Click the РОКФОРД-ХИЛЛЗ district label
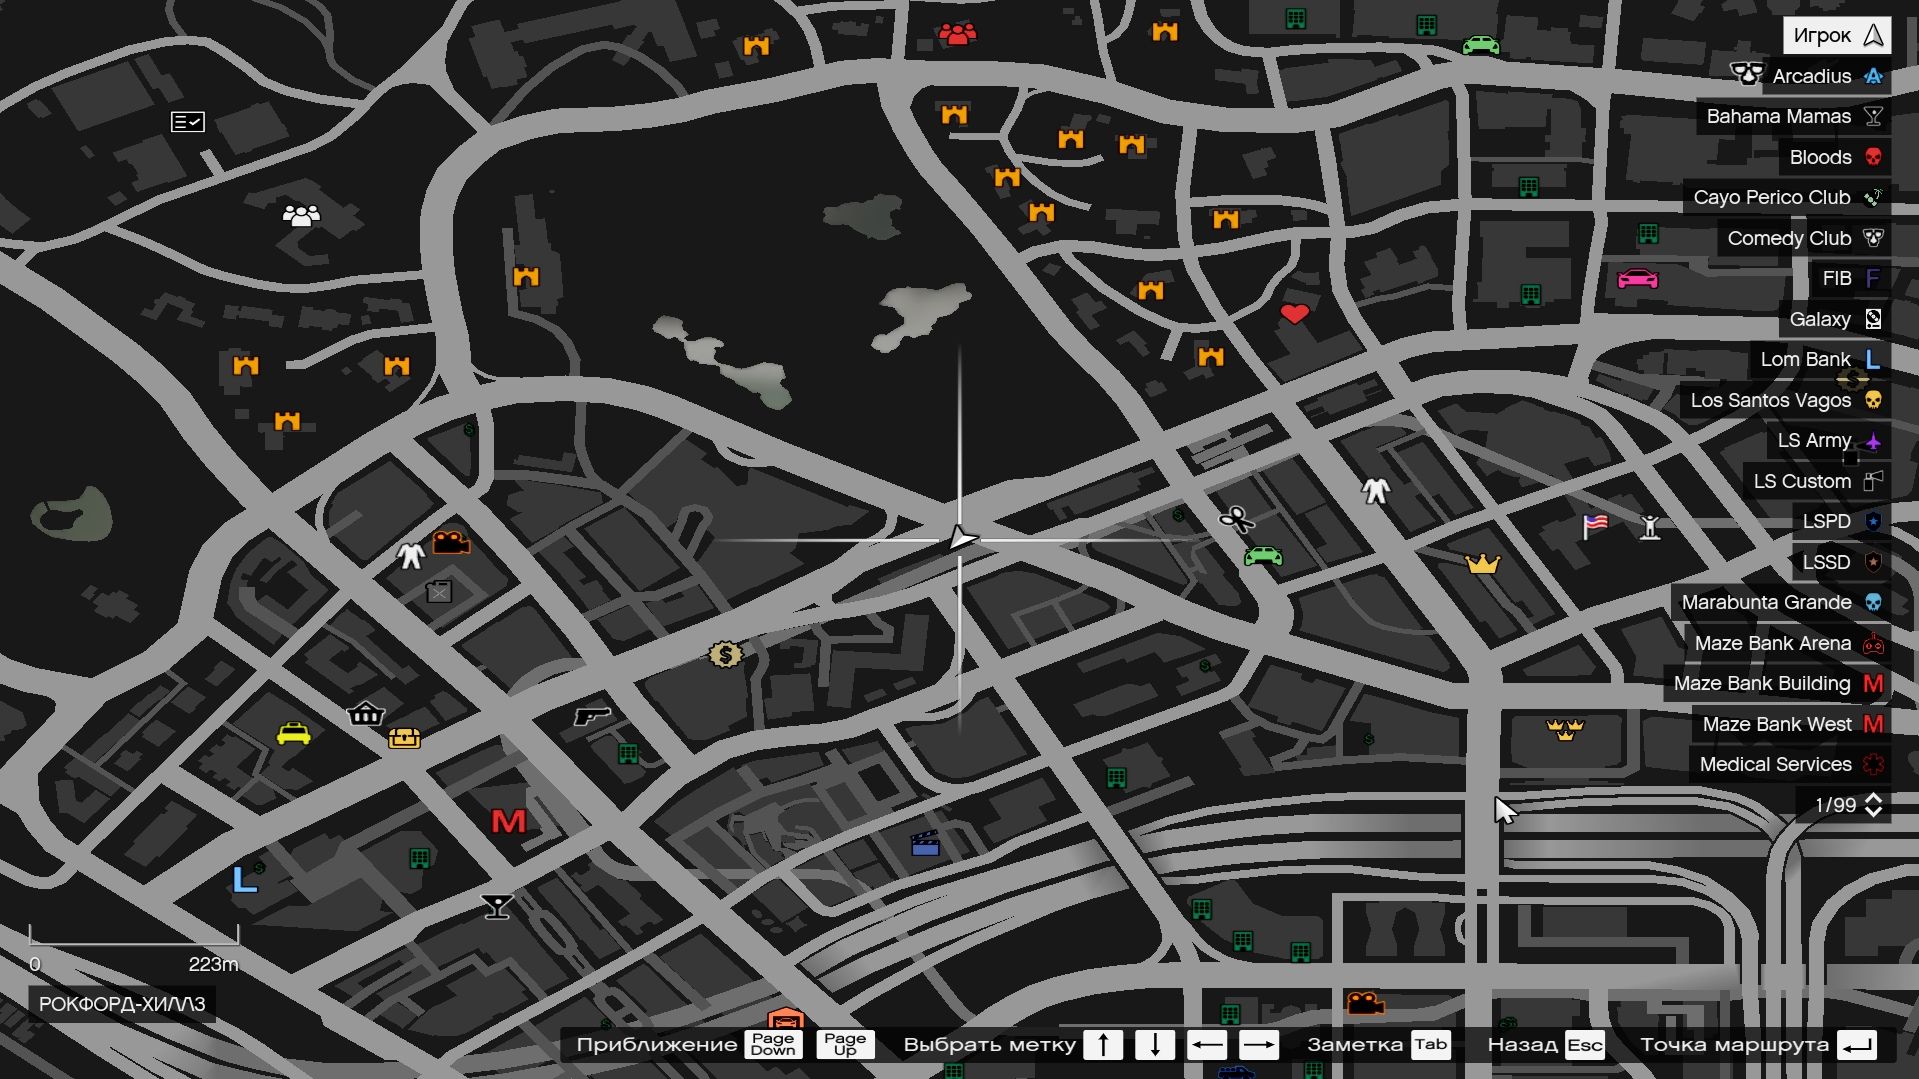The image size is (1919, 1079). coord(122,1004)
